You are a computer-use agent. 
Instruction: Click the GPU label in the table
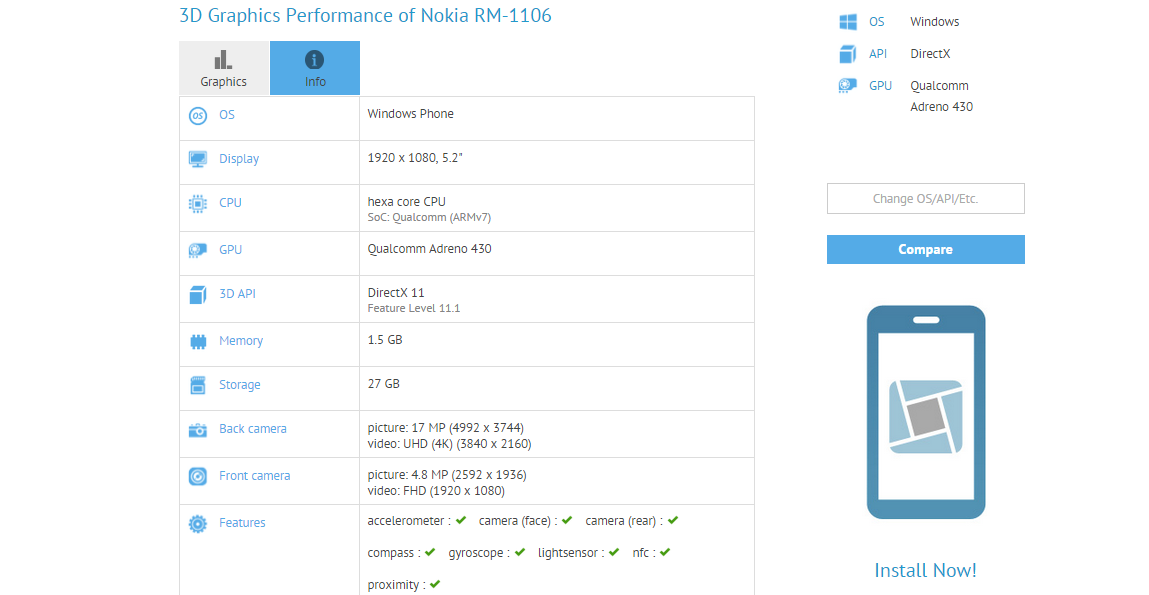click(230, 250)
